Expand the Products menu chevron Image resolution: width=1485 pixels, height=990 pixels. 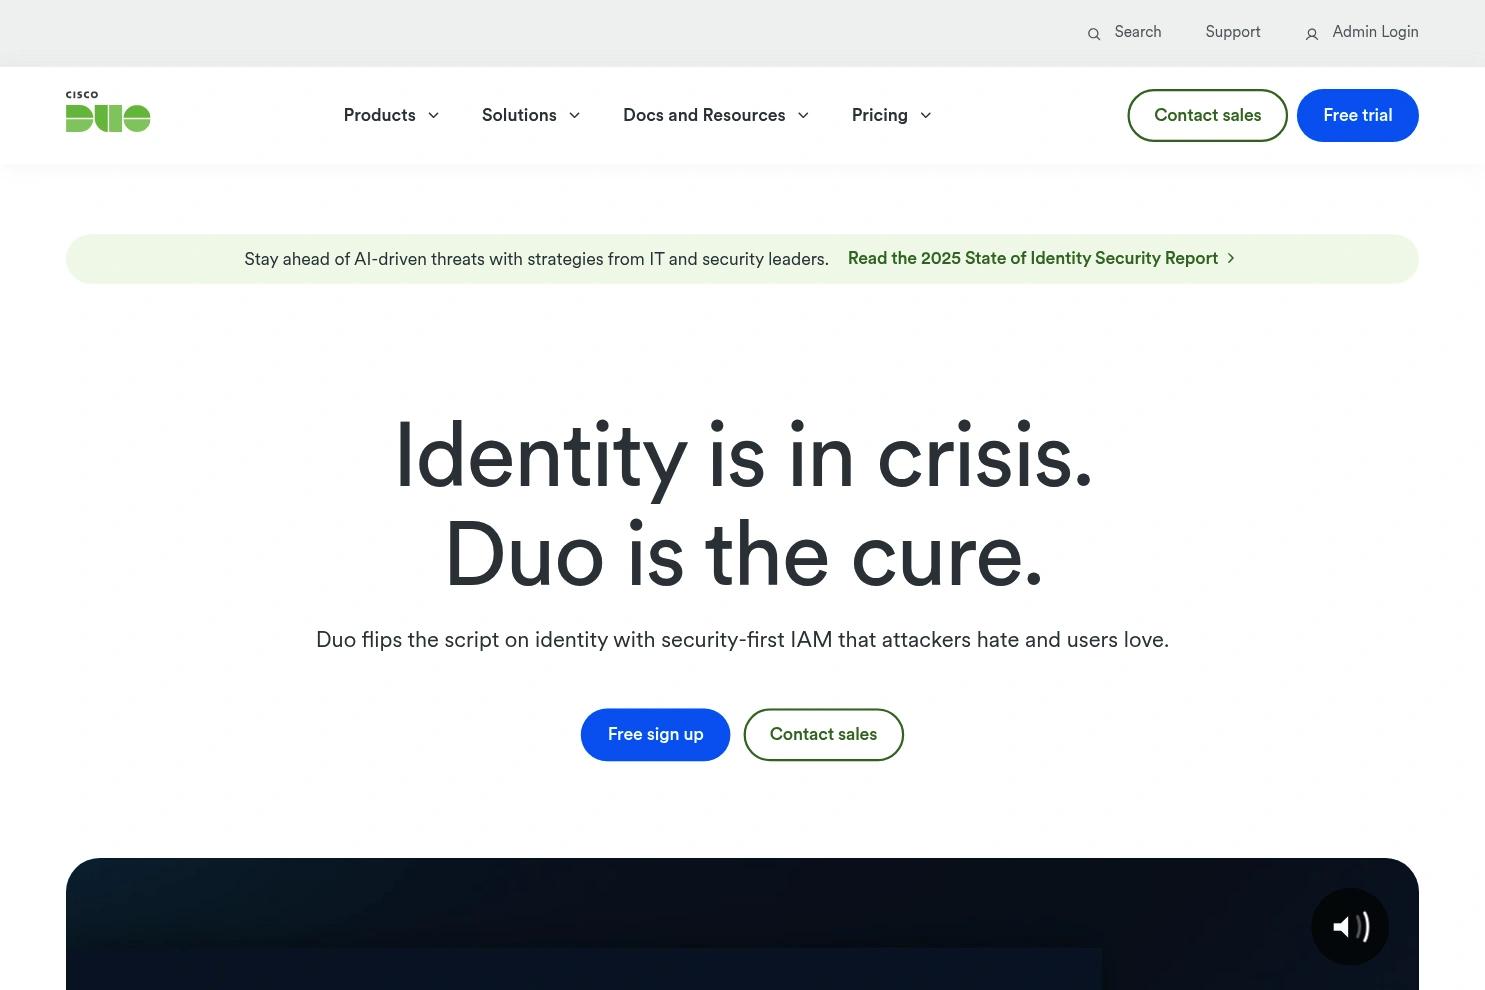pos(433,116)
